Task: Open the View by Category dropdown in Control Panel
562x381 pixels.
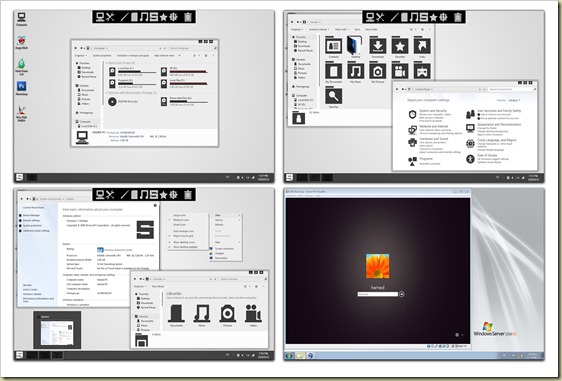Action: (514, 100)
